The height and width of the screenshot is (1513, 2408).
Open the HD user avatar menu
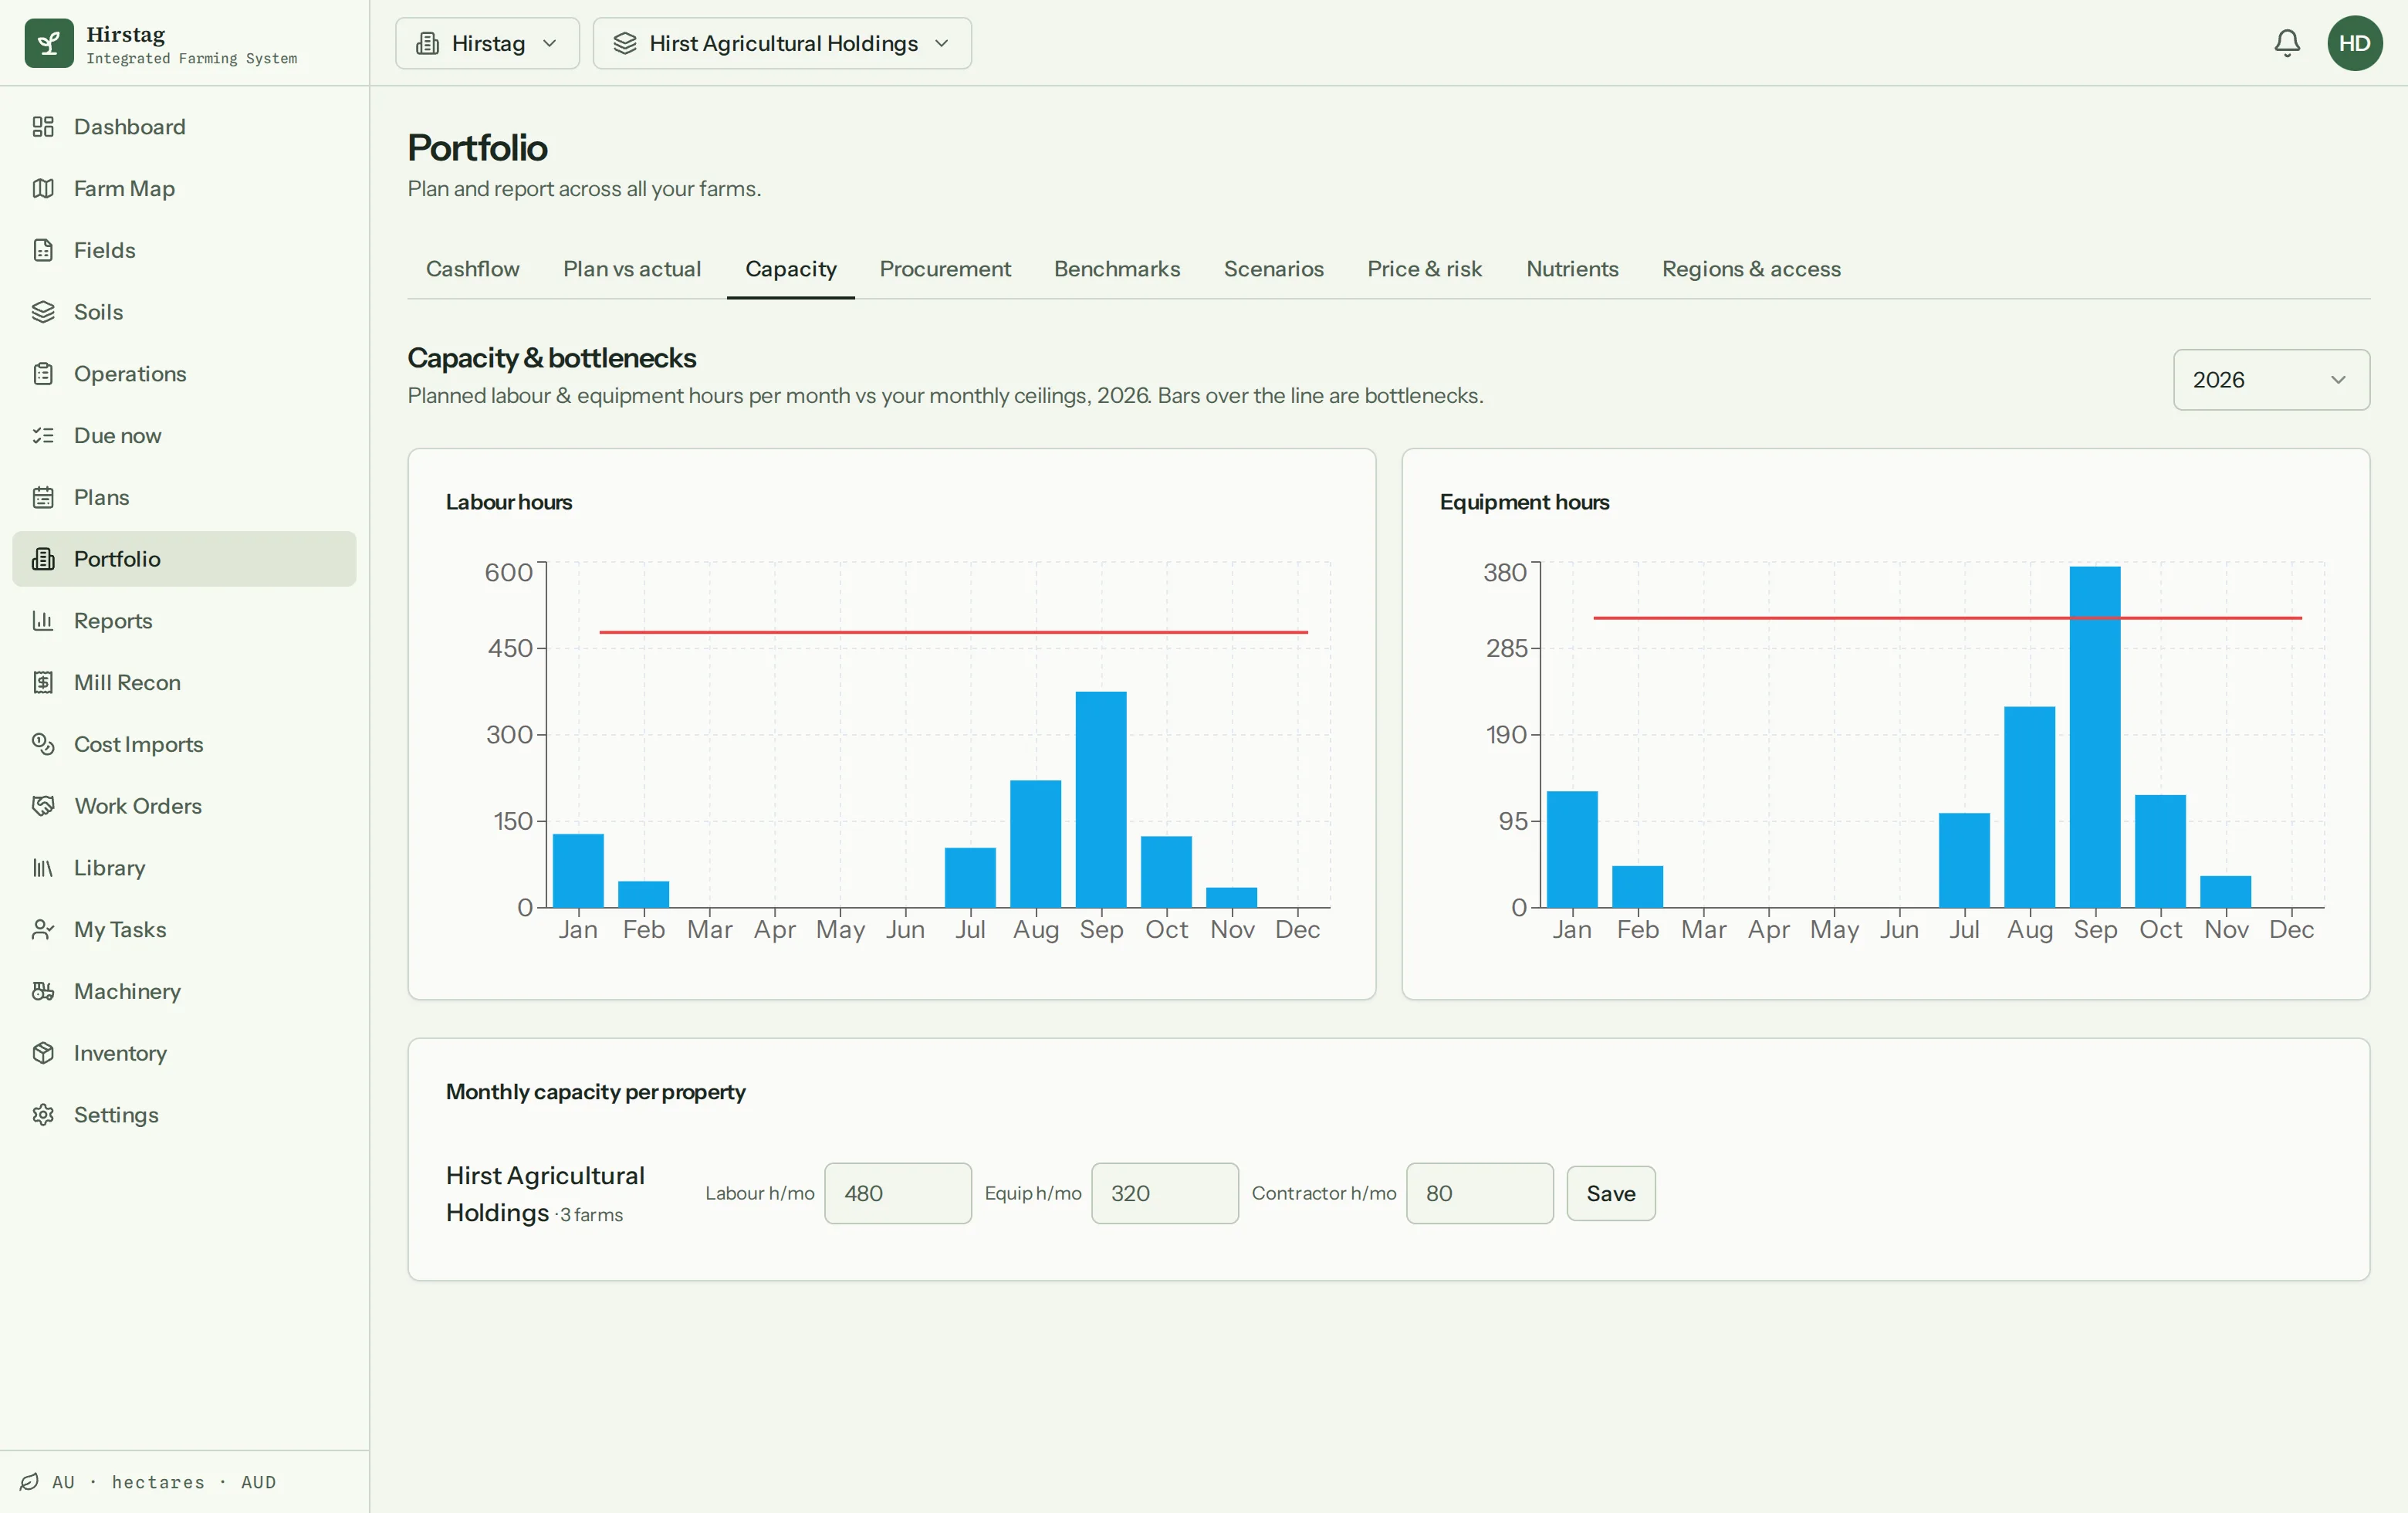2355,43
